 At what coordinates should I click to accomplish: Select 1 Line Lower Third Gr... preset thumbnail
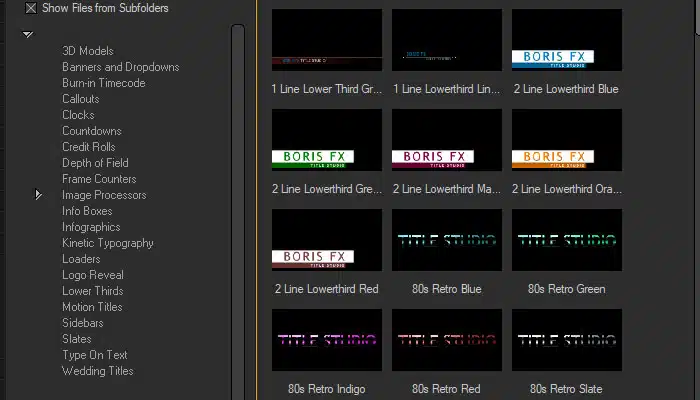pos(327,40)
